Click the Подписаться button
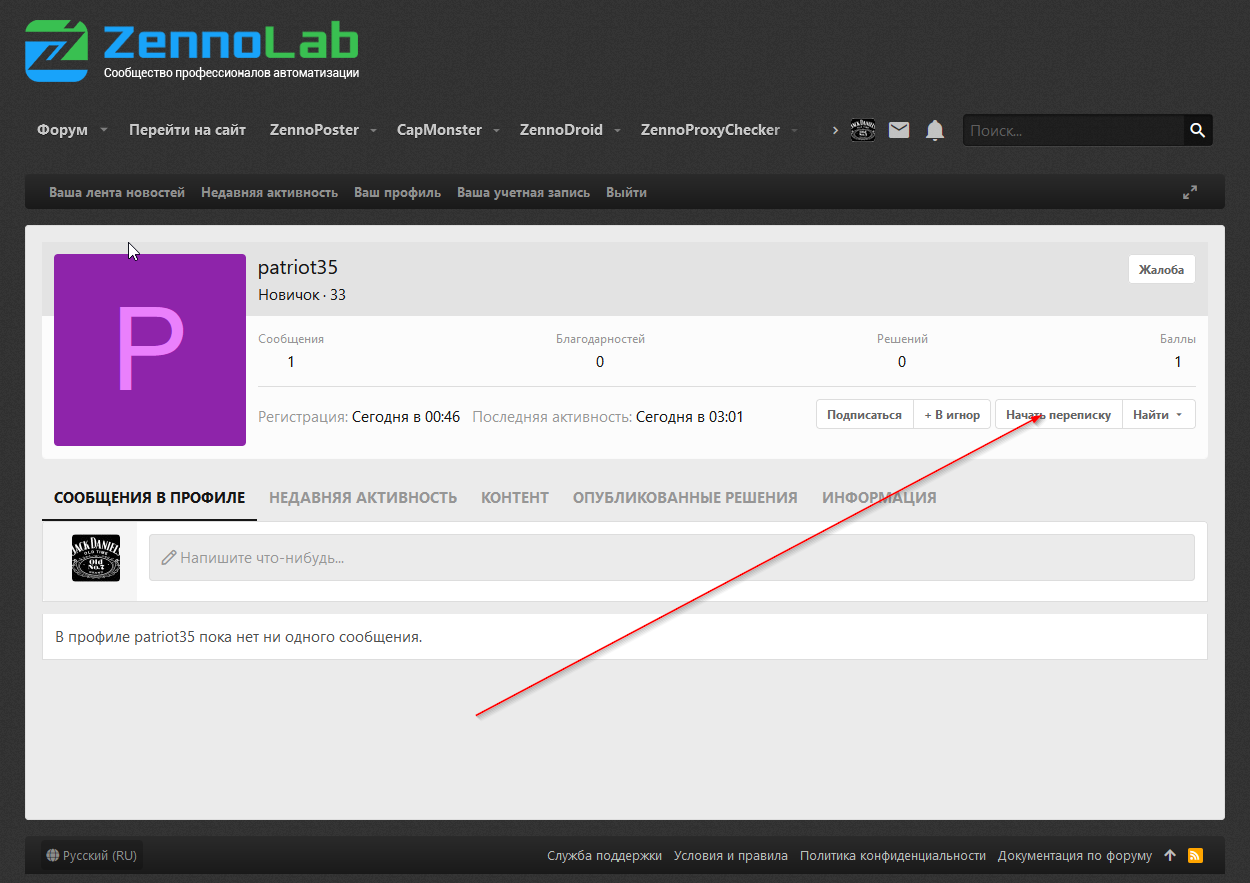This screenshot has width=1250, height=883. 864,415
